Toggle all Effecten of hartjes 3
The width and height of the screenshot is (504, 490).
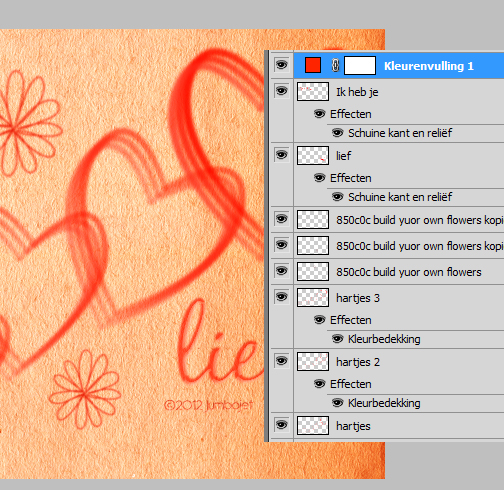click(x=319, y=320)
